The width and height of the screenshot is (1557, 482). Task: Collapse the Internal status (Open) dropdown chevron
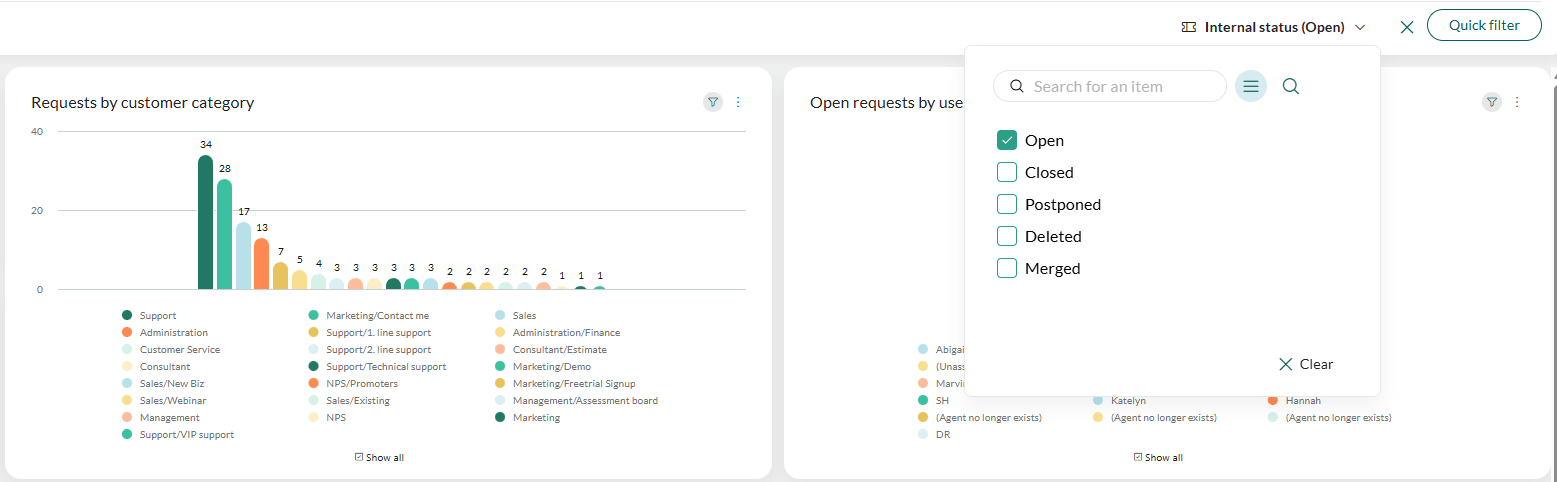(x=1360, y=28)
